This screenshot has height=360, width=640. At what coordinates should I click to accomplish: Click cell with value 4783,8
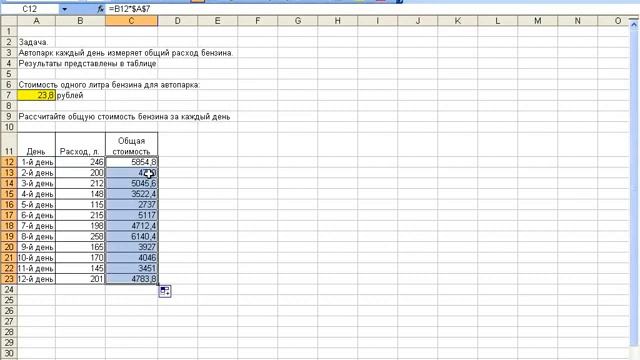click(131, 279)
